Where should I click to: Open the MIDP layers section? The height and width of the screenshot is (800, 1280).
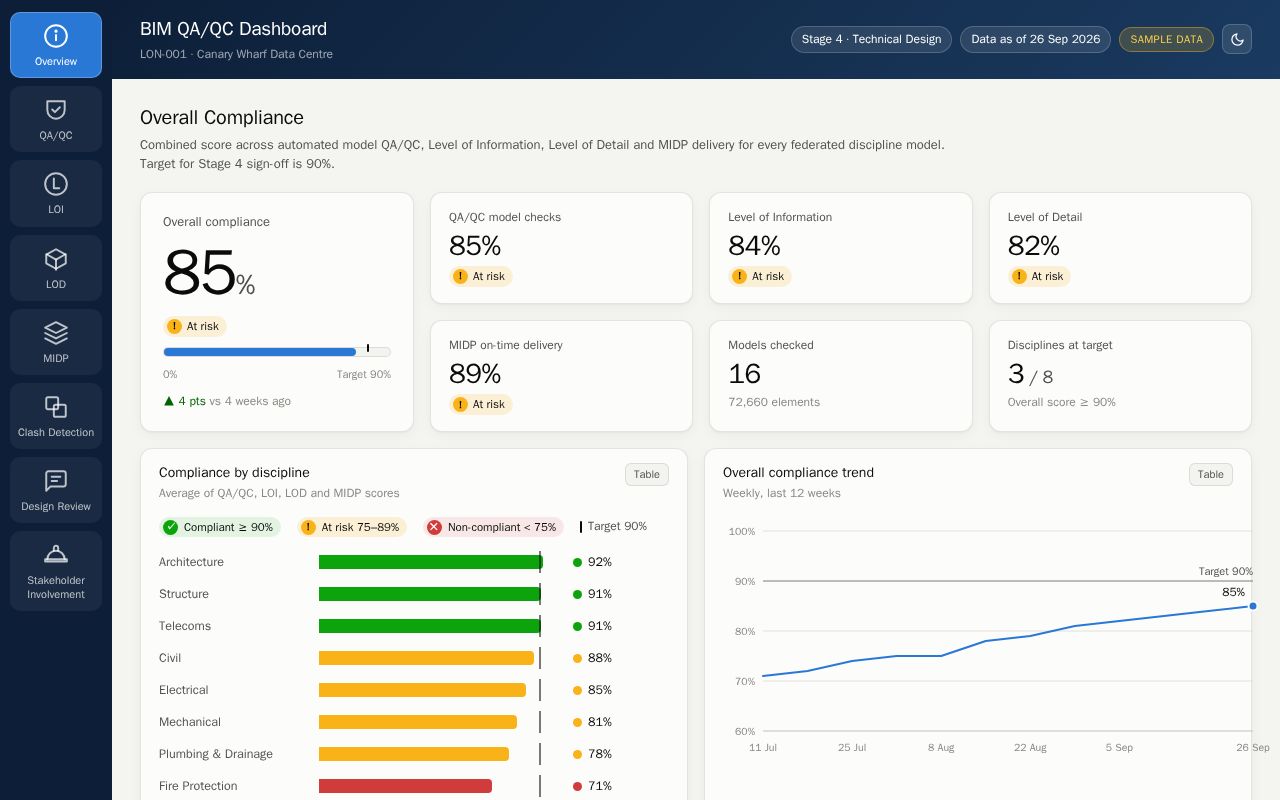[56, 342]
